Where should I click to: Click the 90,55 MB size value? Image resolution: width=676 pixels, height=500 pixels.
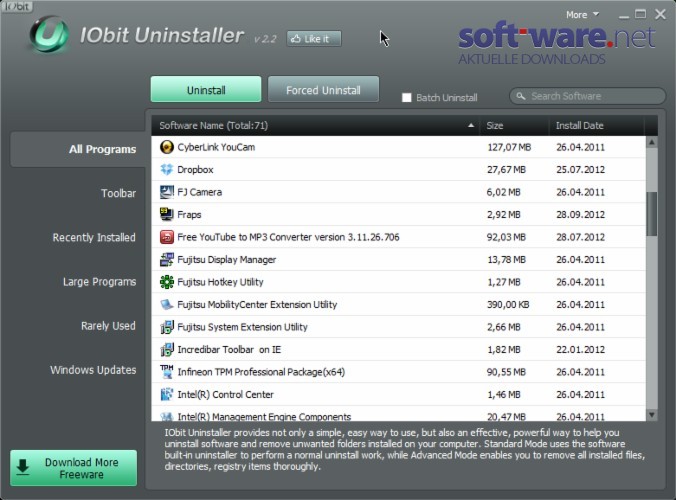(x=506, y=372)
